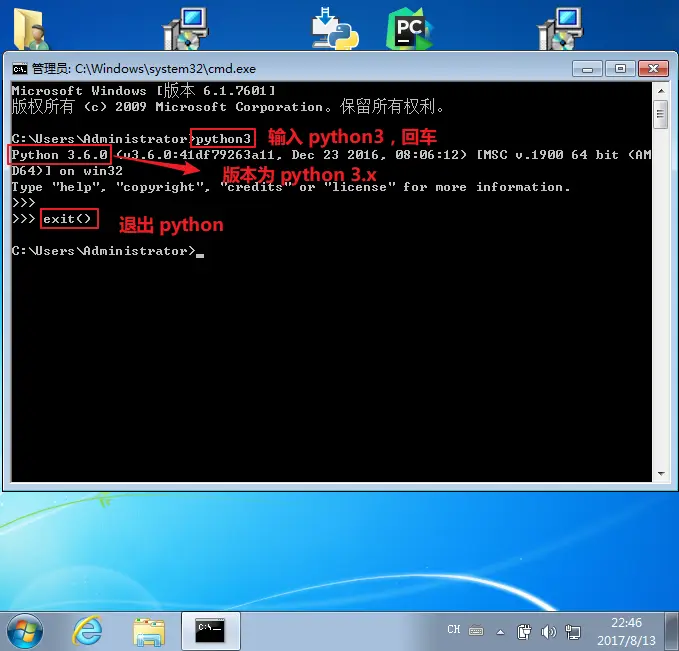The width and height of the screenshot is (679, 651).
Task: Open the clock showing 22:46
Action: tap(626, 622)
